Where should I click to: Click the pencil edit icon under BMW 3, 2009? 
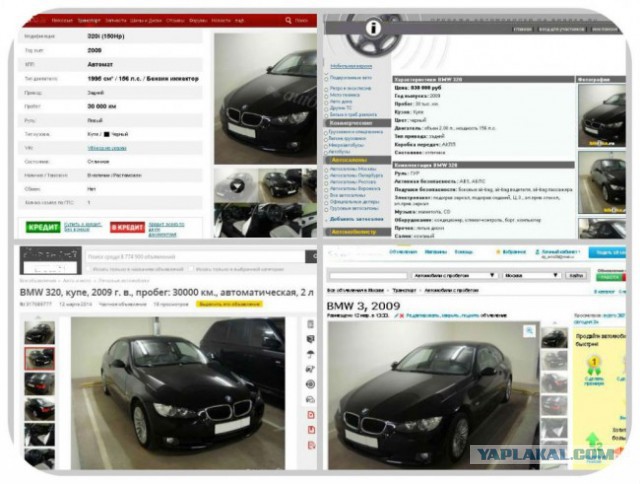point(397,315)
